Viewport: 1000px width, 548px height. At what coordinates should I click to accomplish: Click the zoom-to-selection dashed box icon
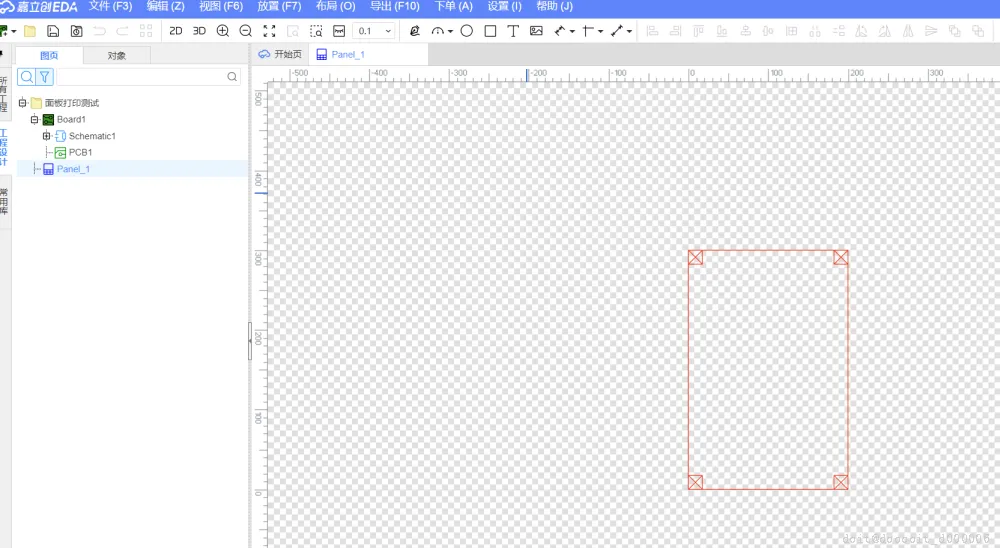[316, 31]
